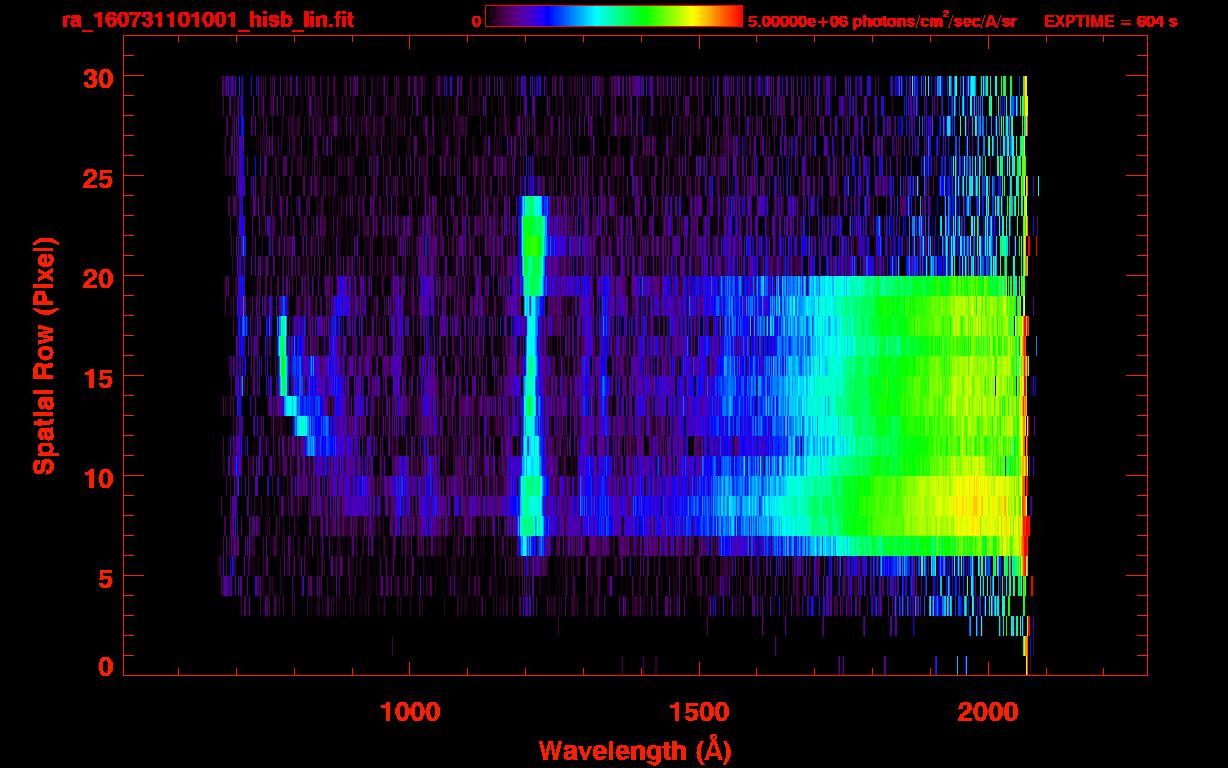
Task: Click the short green vertical line near 800 Å
Action: point(282,355)
